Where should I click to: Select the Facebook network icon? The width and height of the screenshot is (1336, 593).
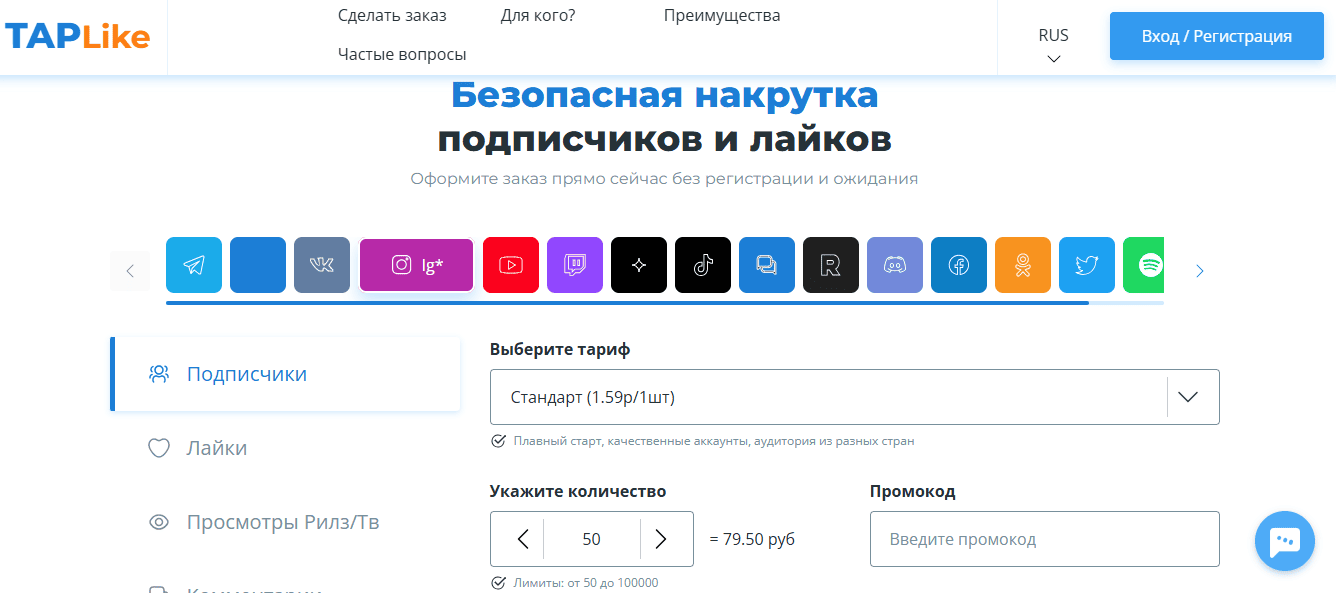[x=959, y=265]
